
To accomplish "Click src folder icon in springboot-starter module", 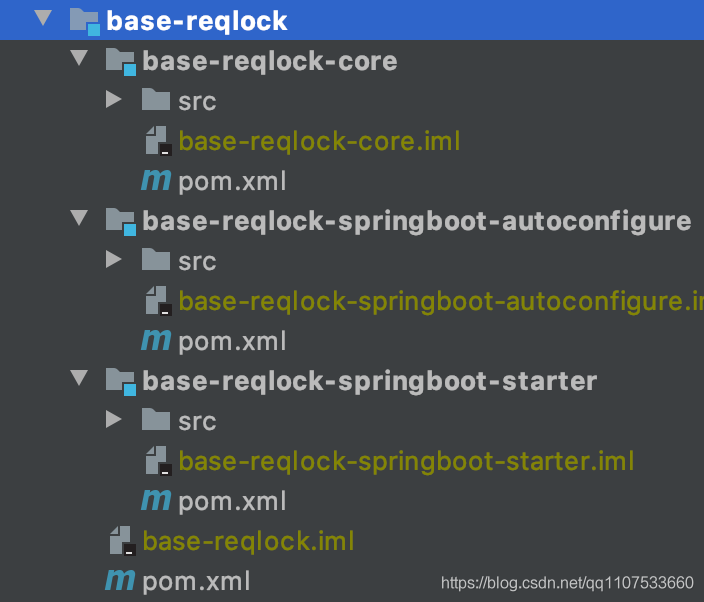I will [x=156, y=419].
